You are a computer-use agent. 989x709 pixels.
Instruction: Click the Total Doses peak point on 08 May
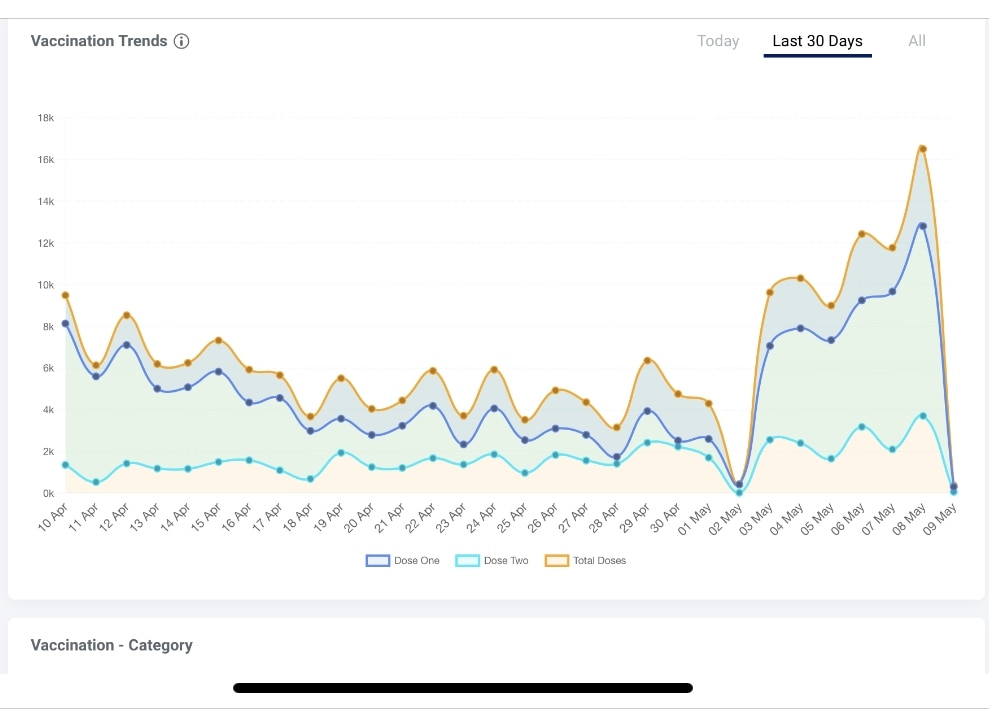tap(923, 149)
